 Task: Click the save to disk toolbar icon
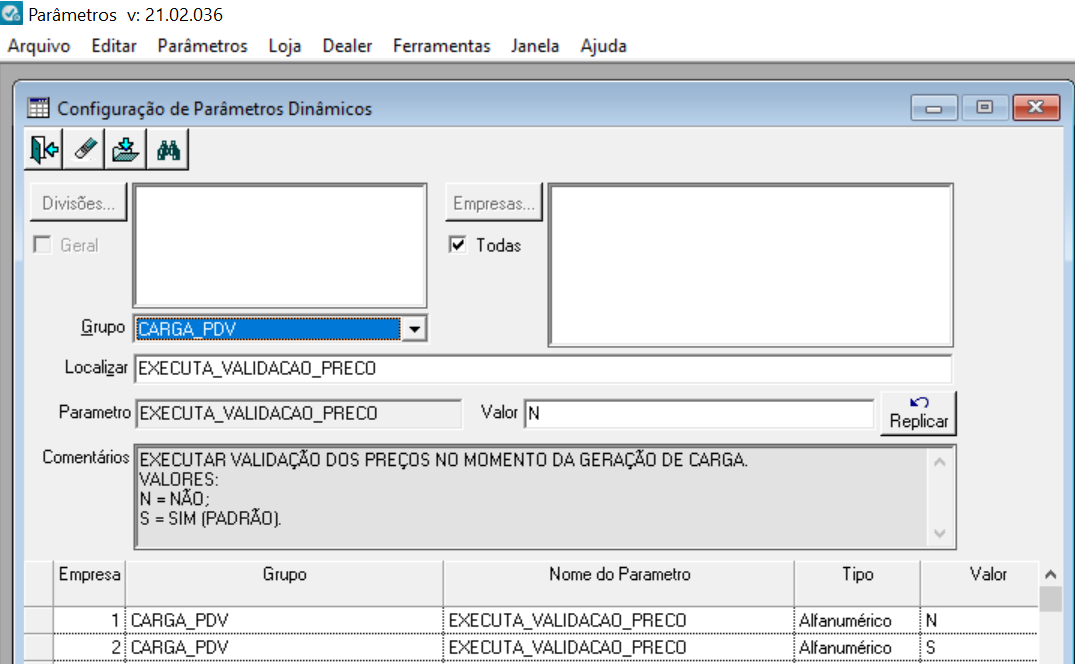[x=125, y=149]
